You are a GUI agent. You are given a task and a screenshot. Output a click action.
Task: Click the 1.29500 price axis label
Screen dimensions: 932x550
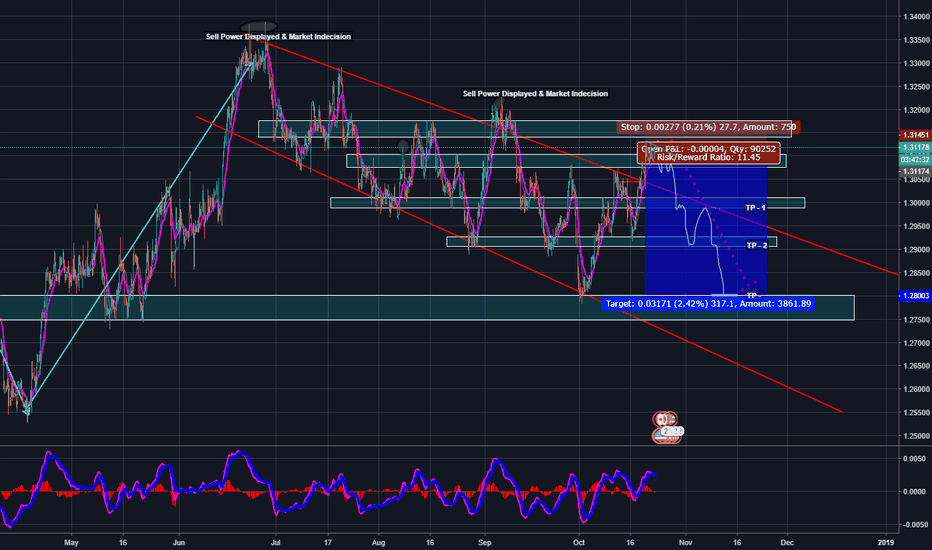[916, 226]
